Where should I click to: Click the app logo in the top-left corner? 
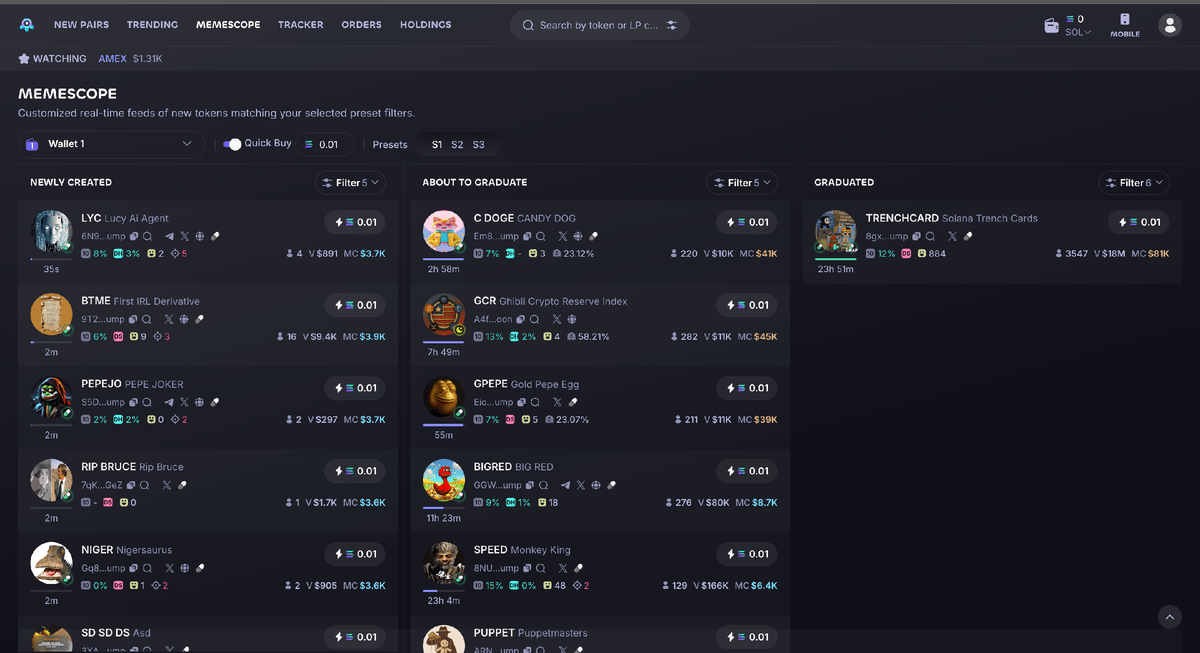click(27, 25)
